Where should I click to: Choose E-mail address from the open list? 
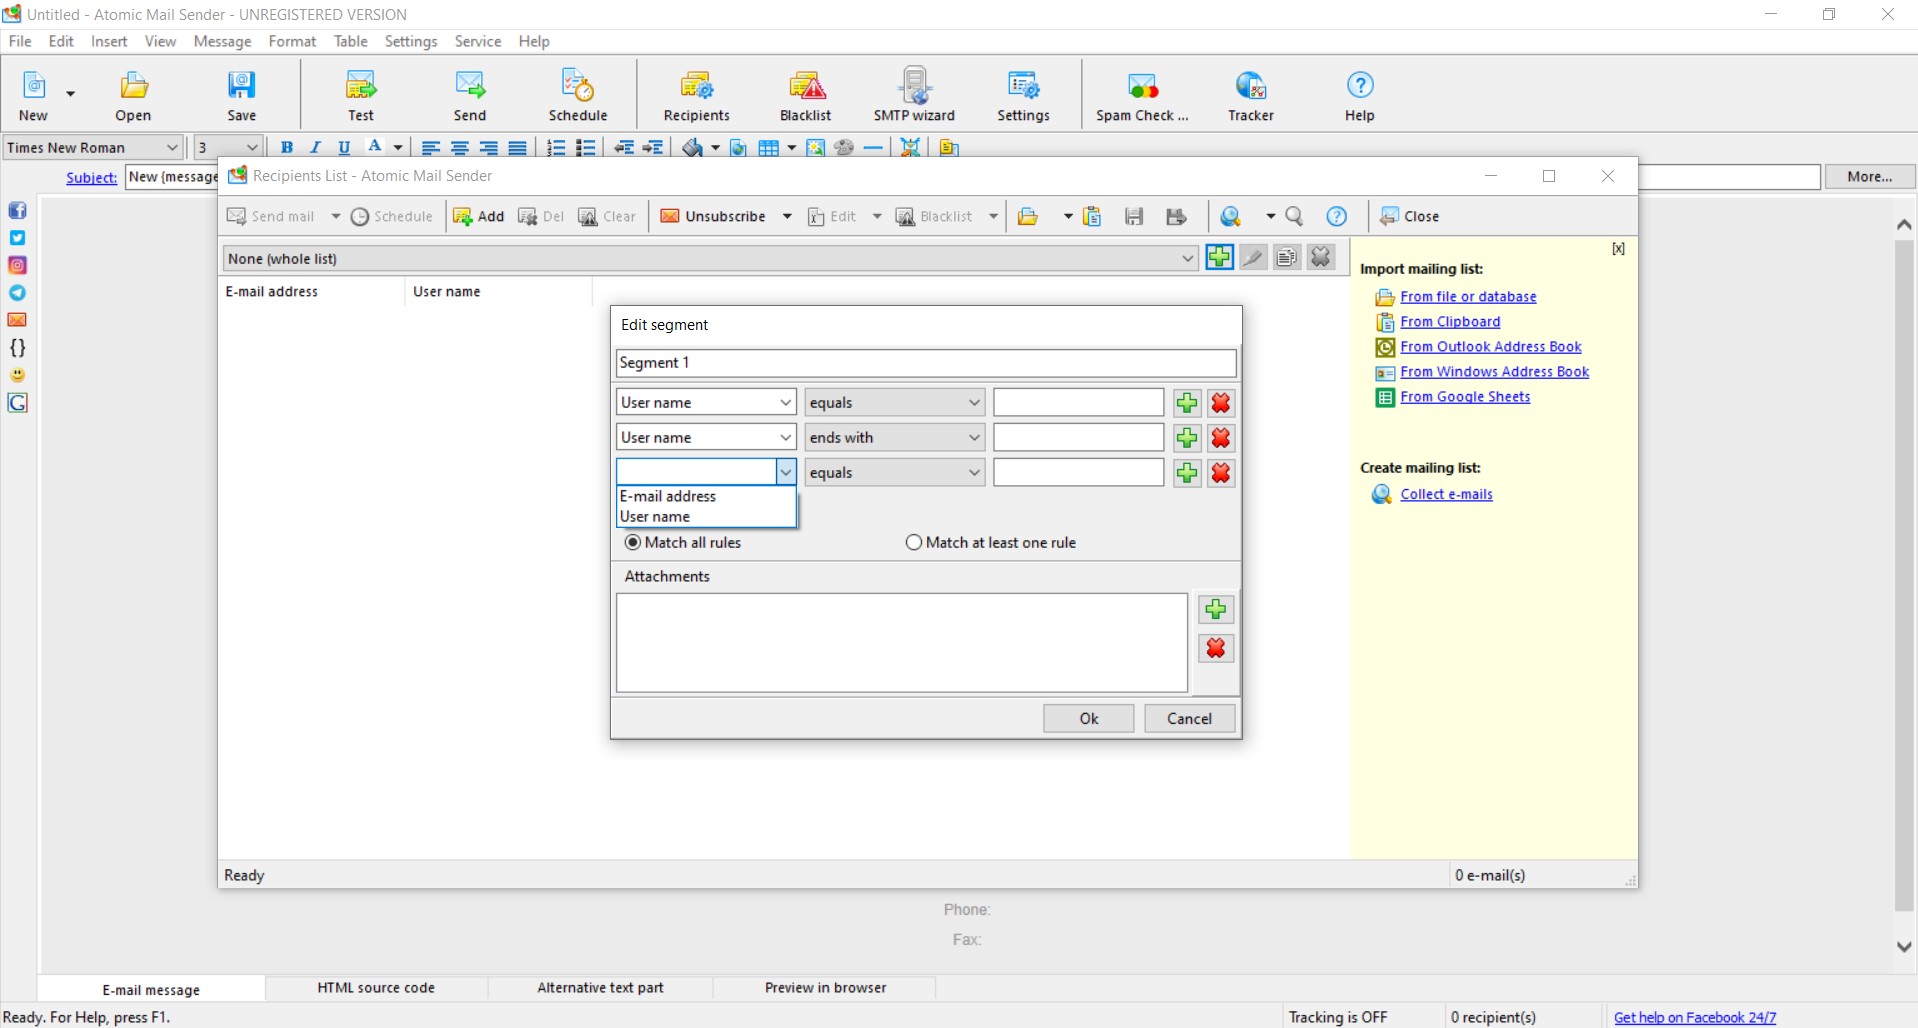click(x=706, y=496)
